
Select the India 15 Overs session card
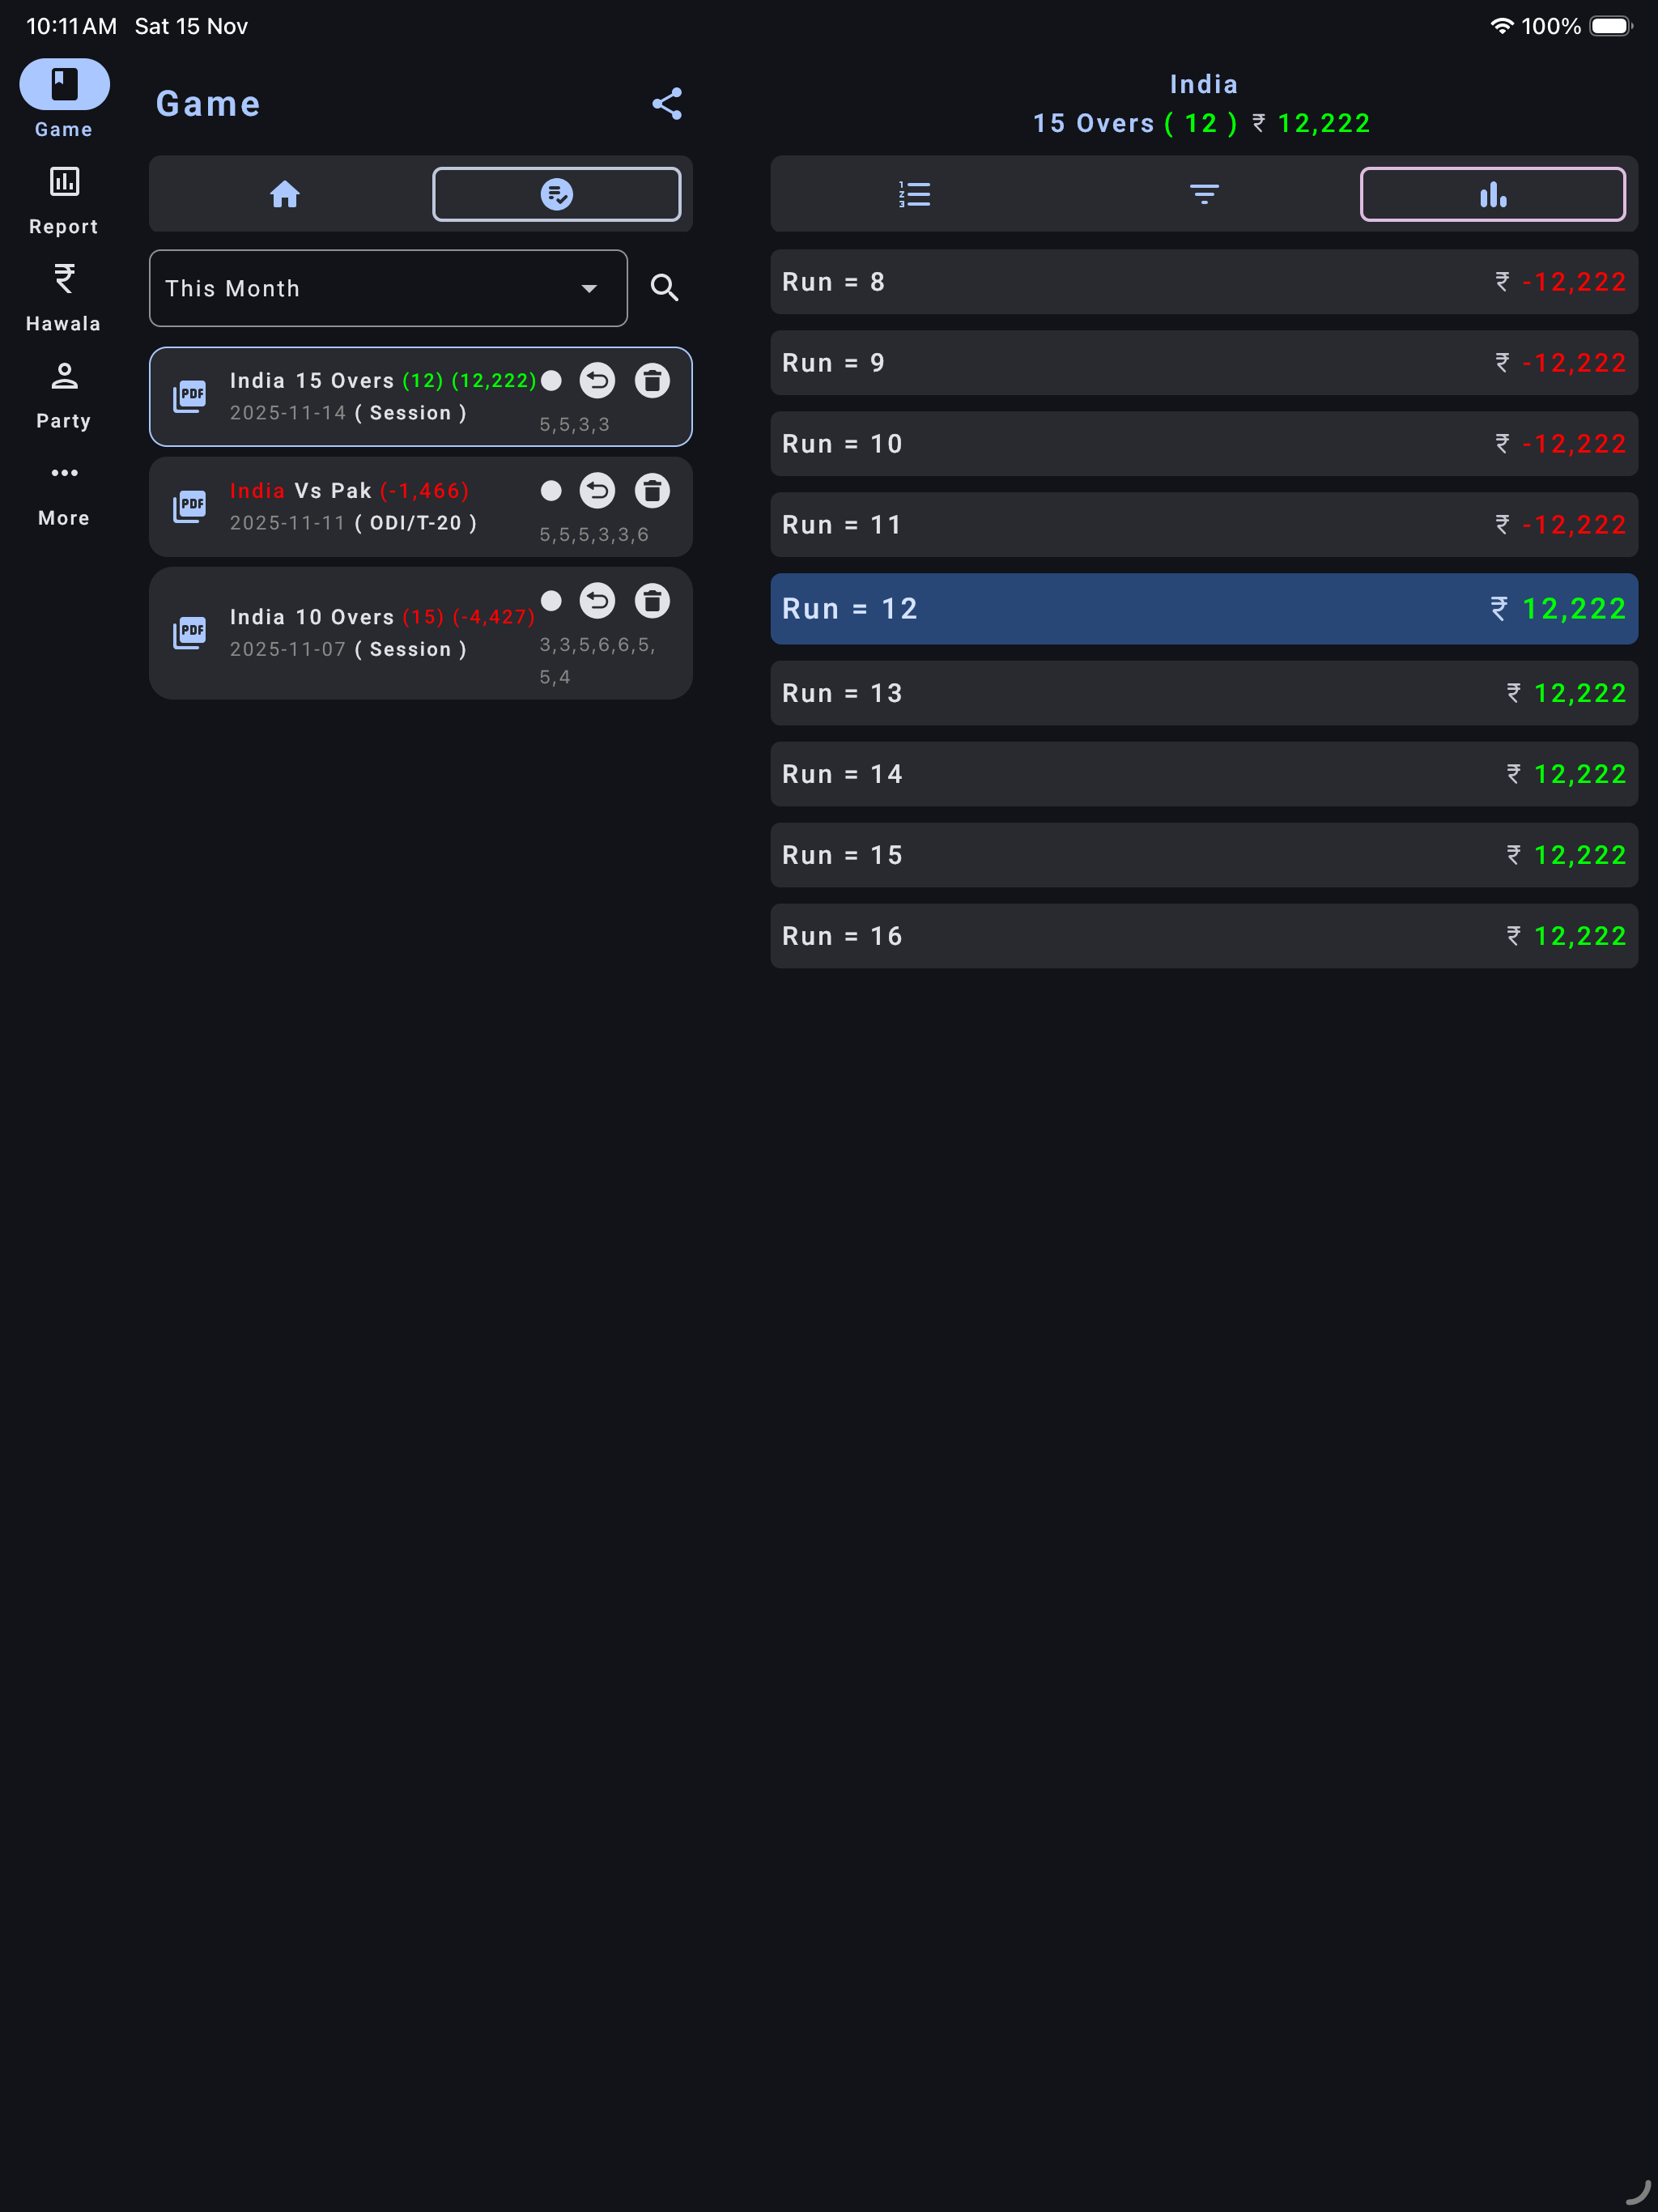pos(420,397)
